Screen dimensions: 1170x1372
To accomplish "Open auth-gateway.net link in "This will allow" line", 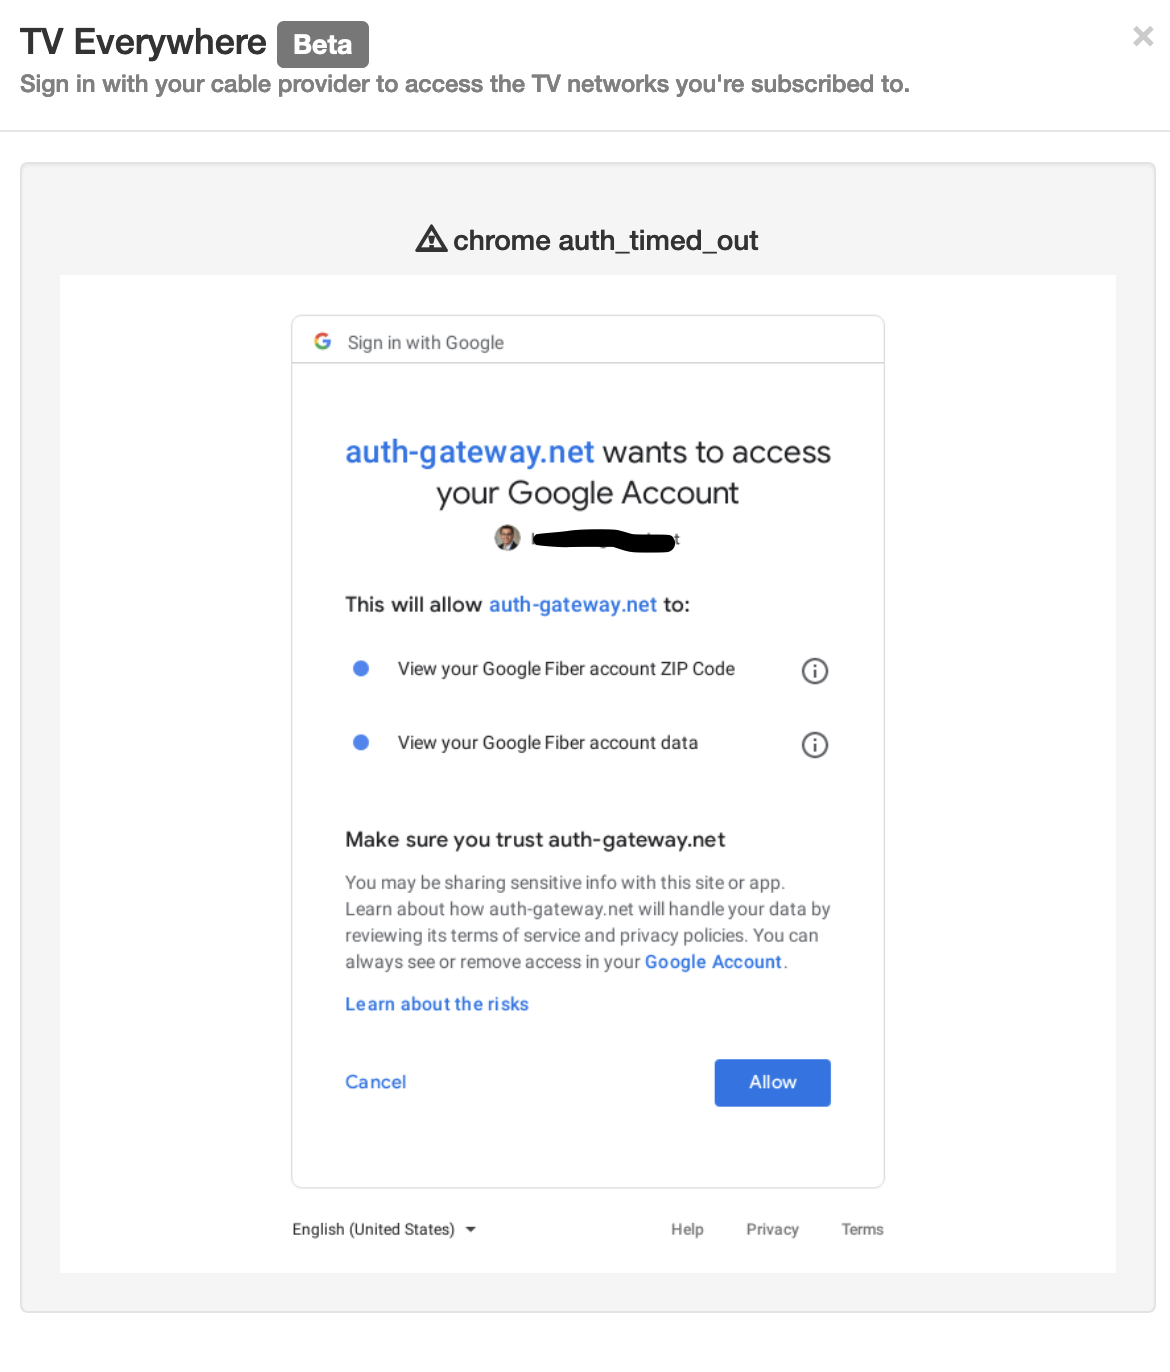I will (x=573, y=605).
